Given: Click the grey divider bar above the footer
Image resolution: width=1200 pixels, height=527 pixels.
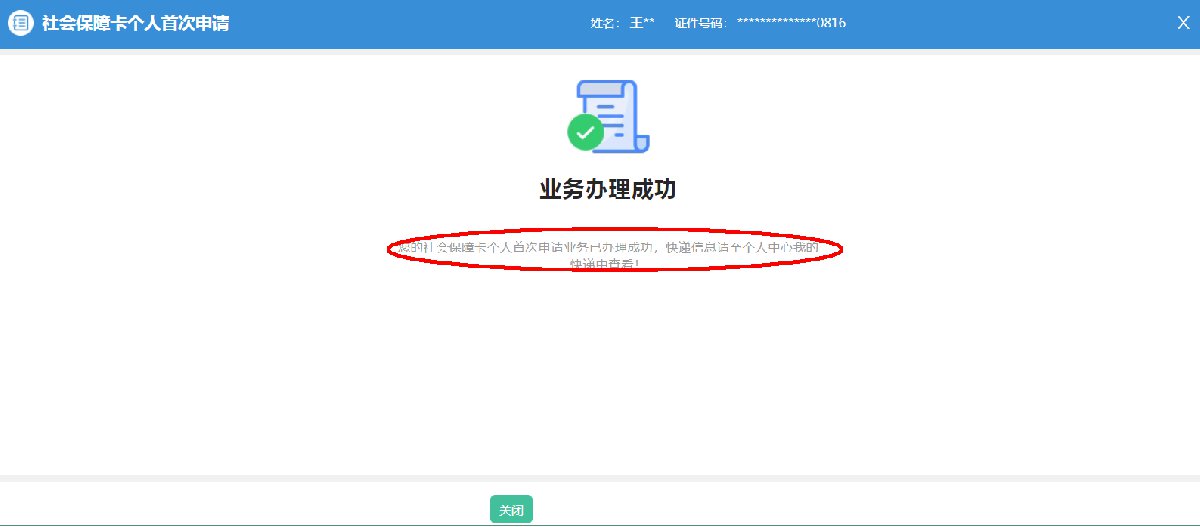Looking at the screenshot, I should click(600, 478).
